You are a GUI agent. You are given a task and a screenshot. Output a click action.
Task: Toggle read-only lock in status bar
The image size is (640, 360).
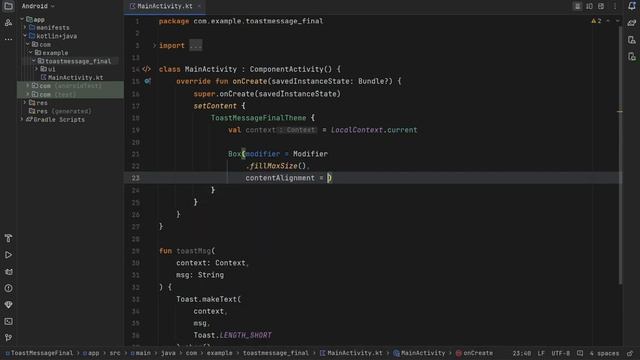(x=630, y=353)
